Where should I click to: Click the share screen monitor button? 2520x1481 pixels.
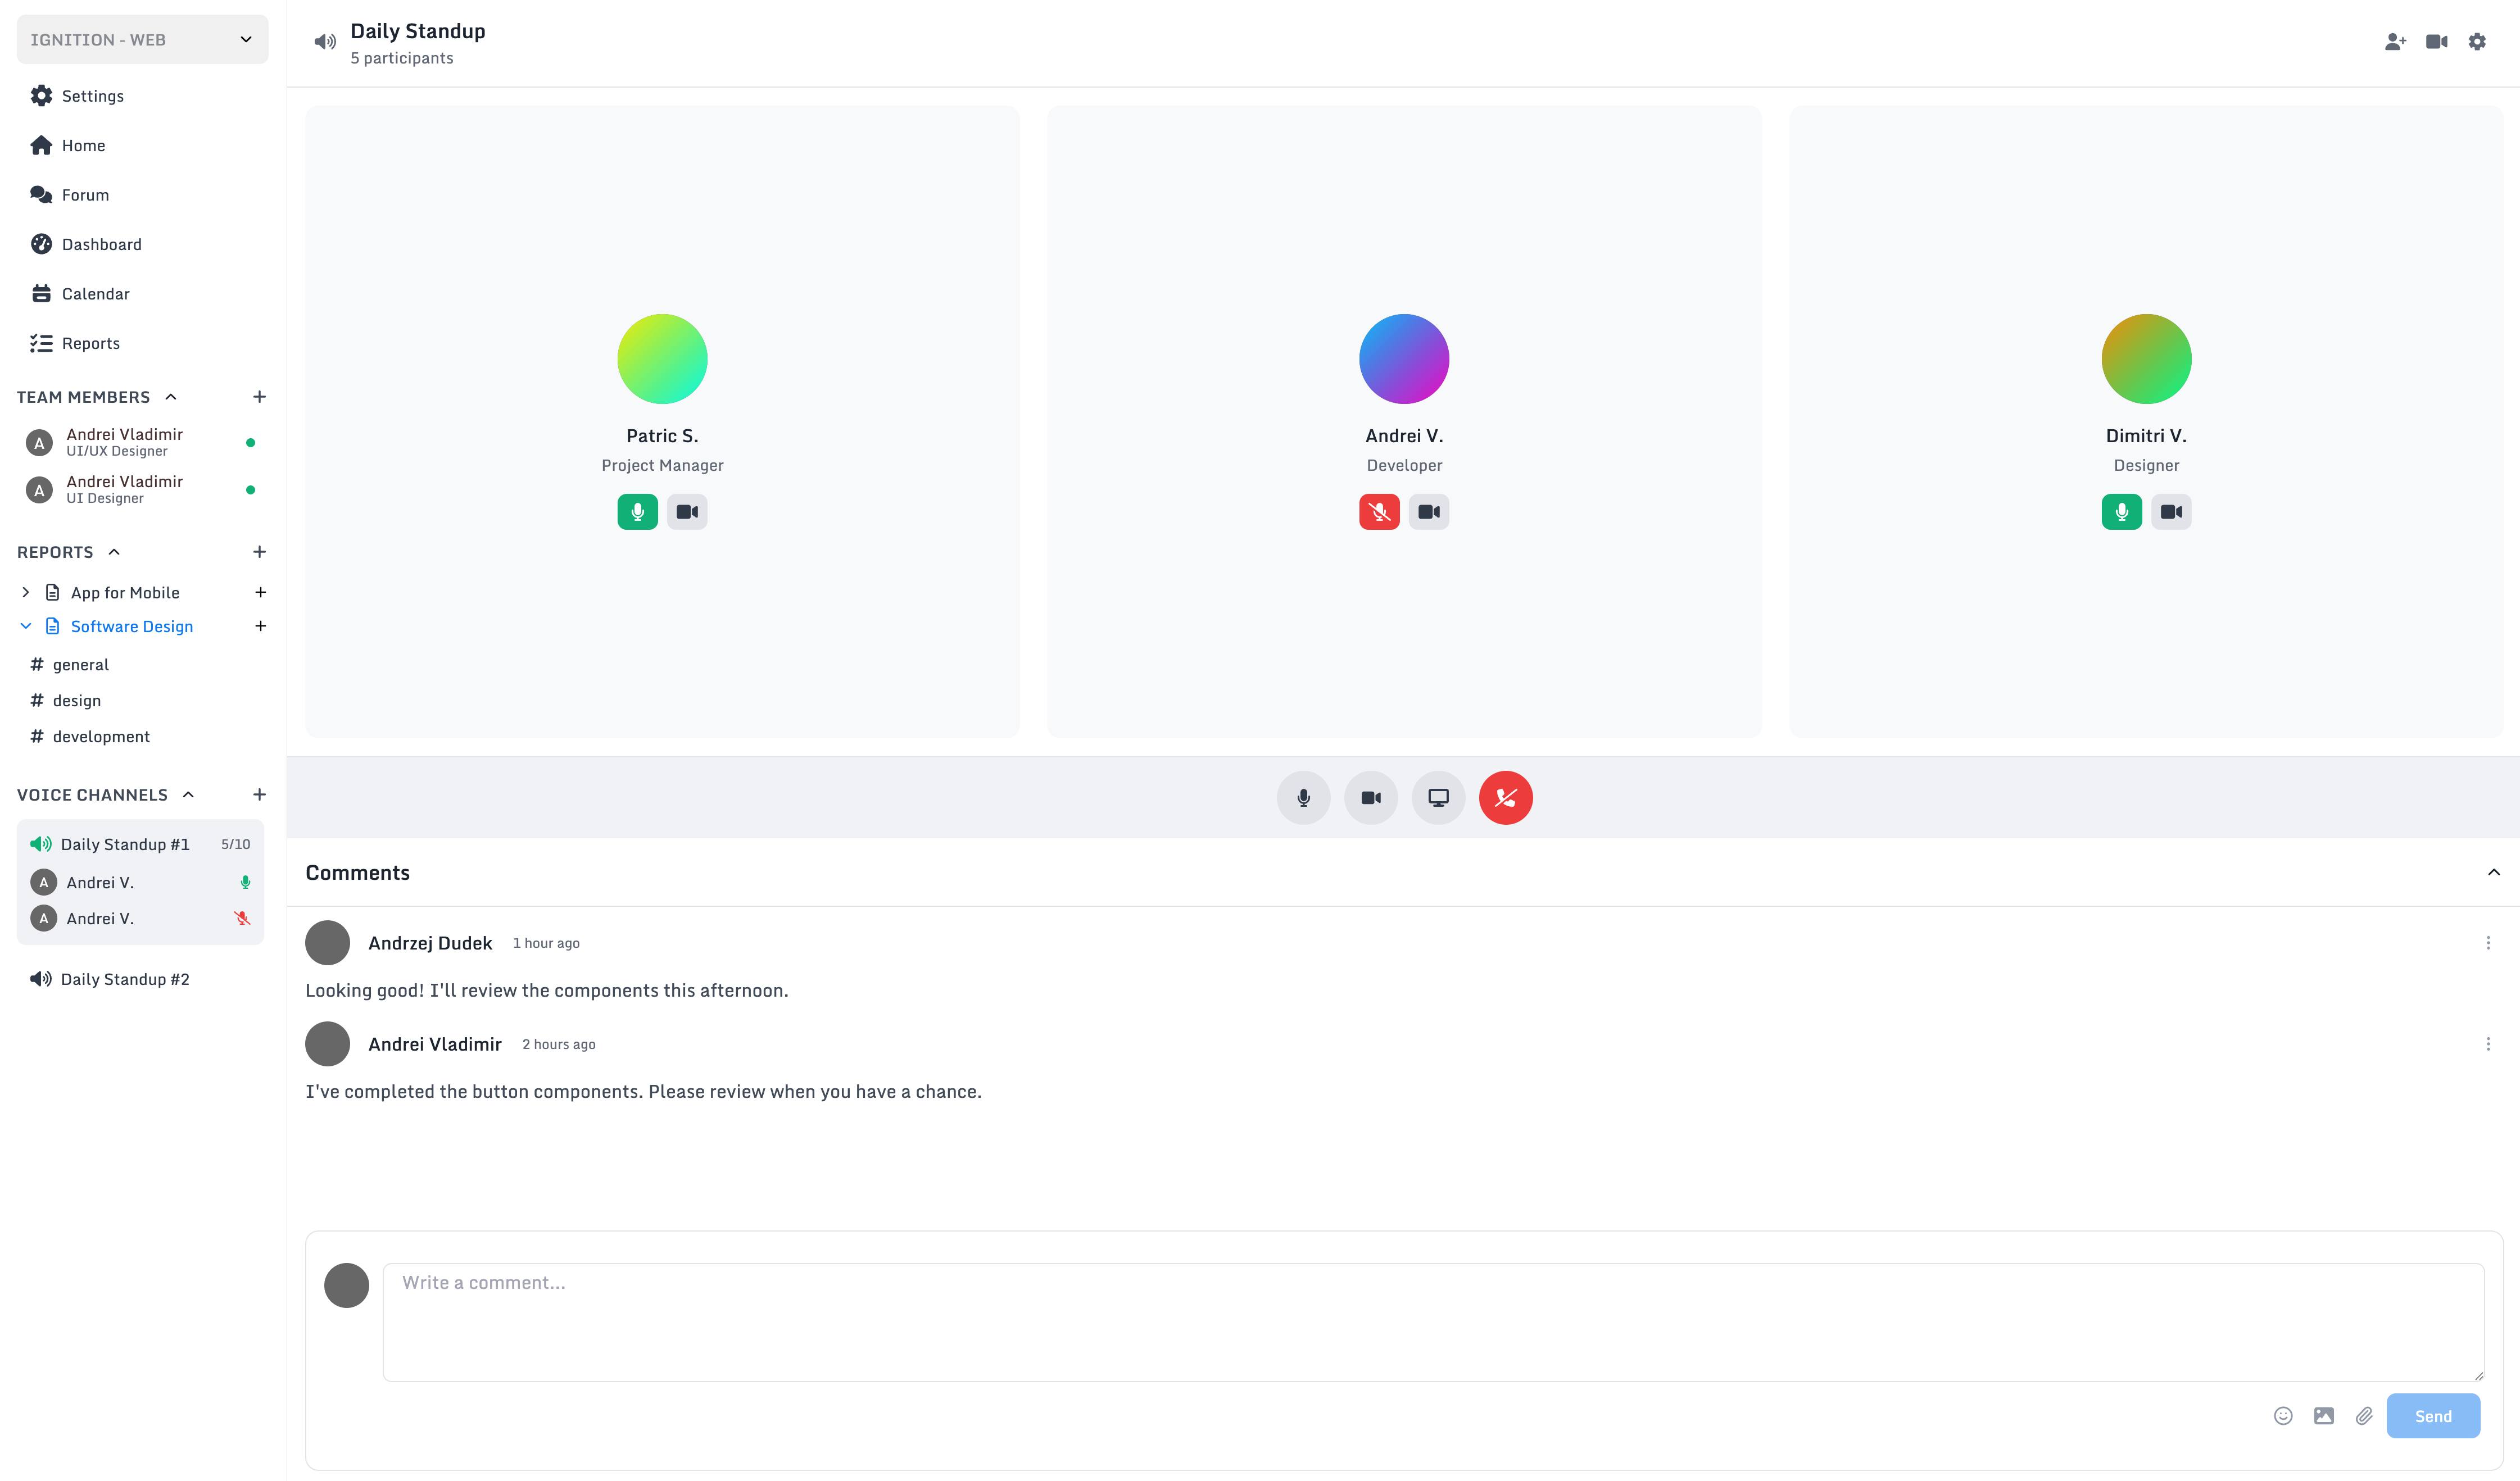tap(1438, 798)
